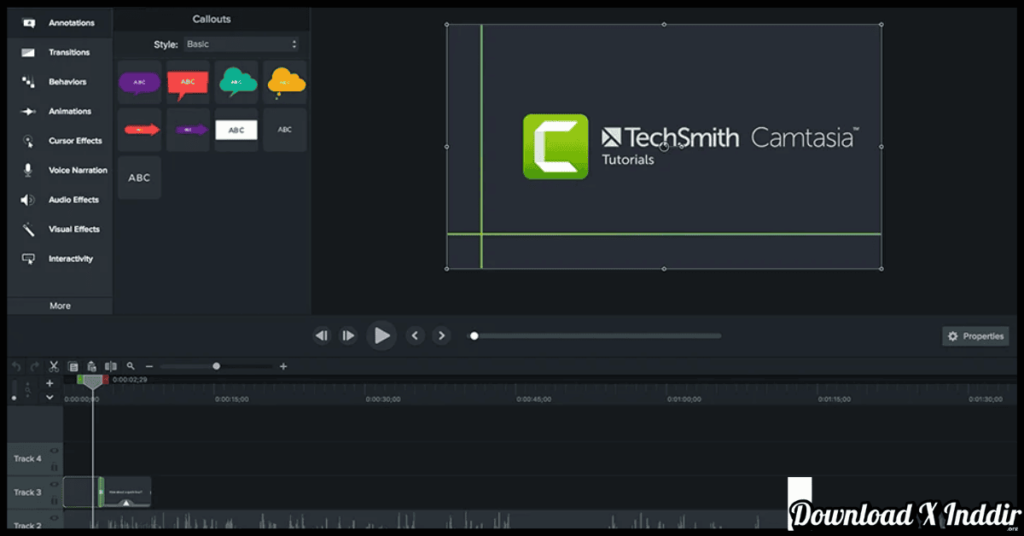Click the Interactivity icon
Image resolution: width=1024 pixels, height=536 pixels.
pos(28,259)
